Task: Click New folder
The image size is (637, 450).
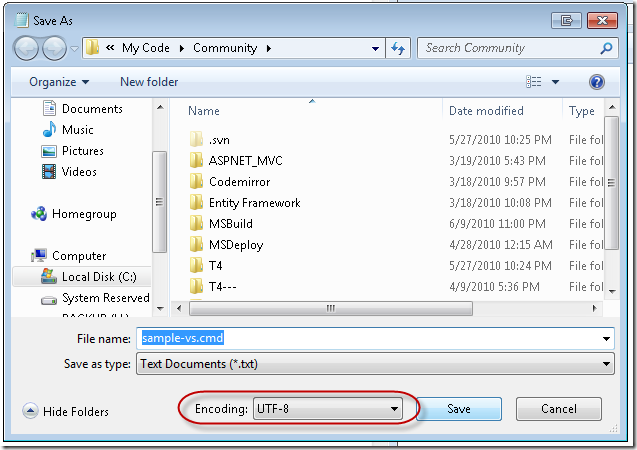Action: pyautogui.click(x=149, y=82)
